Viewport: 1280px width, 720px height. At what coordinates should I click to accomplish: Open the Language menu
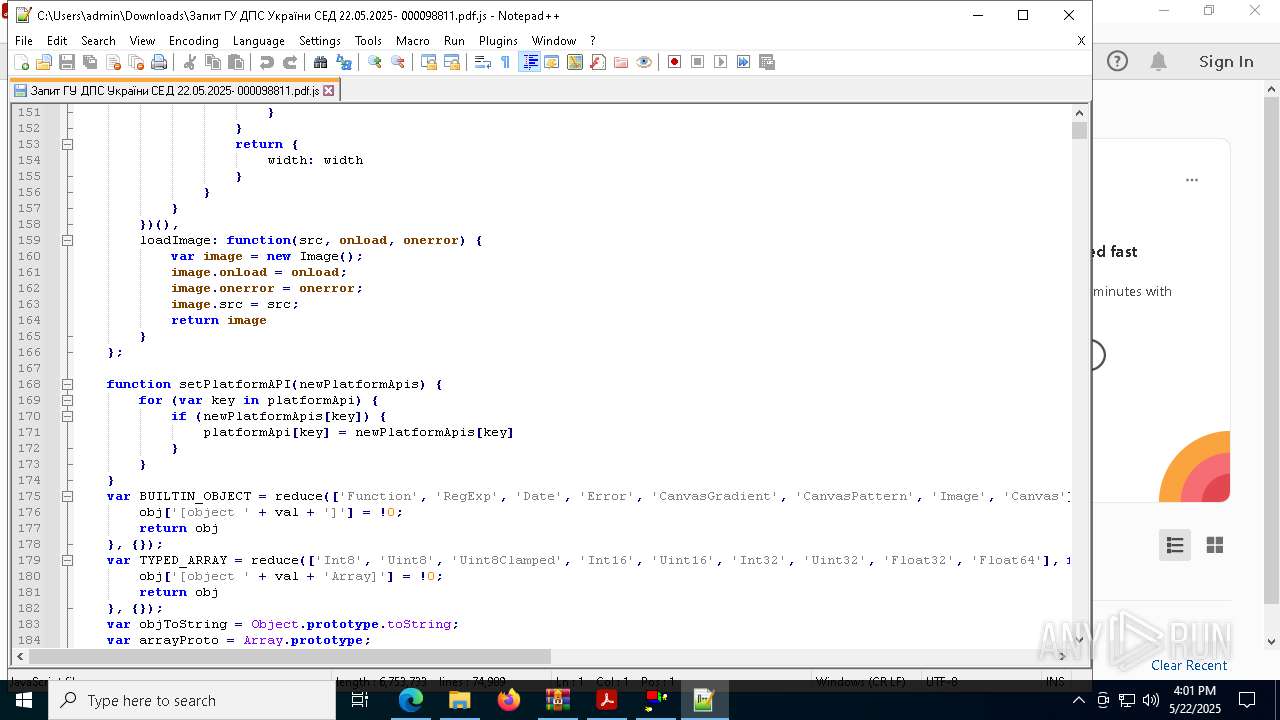point(258,41)
